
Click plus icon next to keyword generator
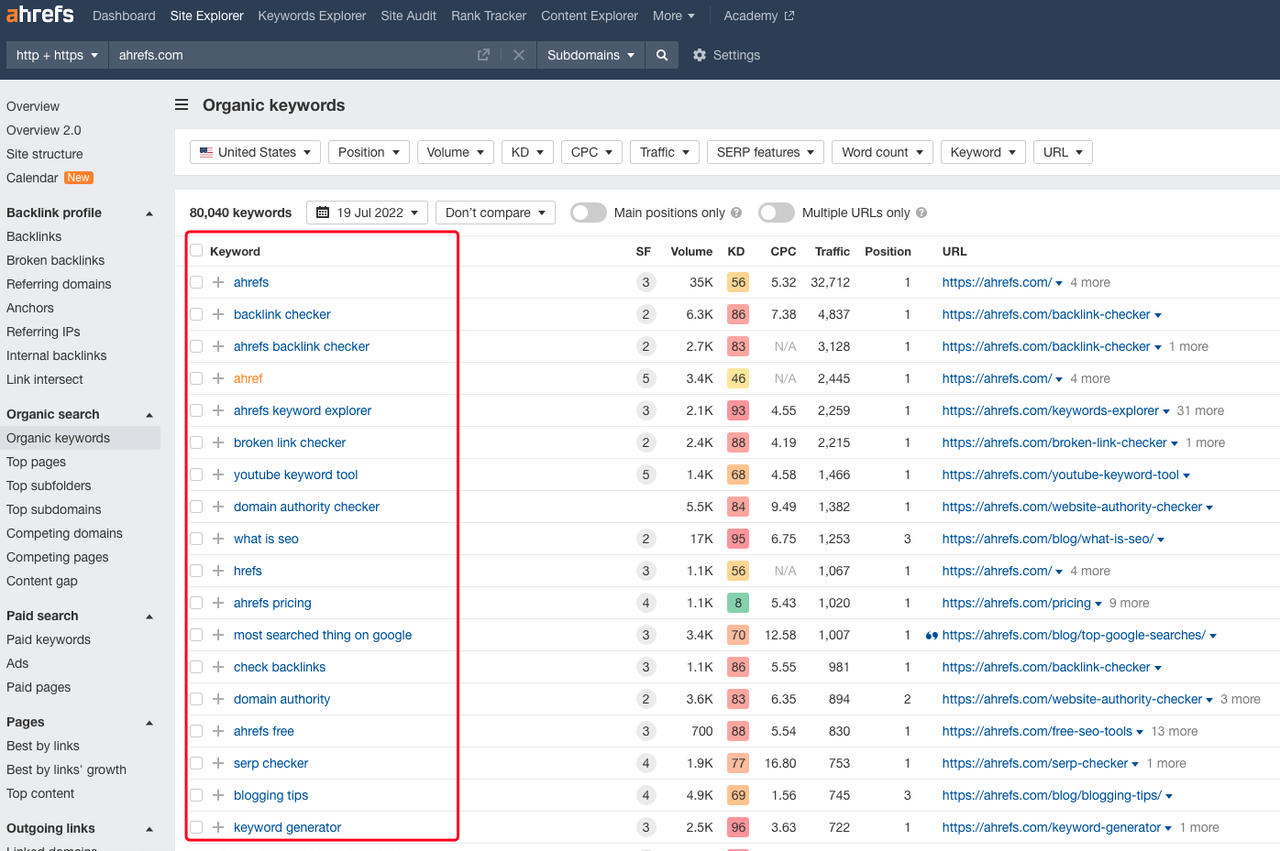[x=218, y=827]
